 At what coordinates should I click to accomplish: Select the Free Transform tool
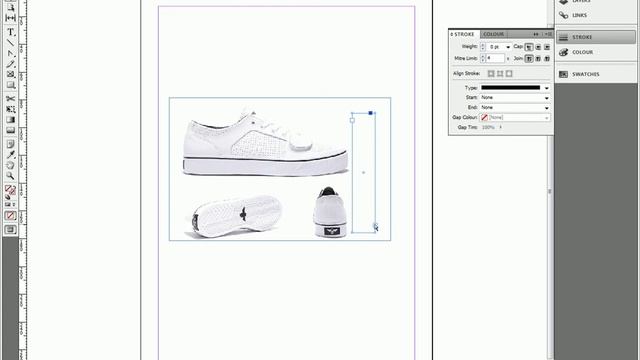pos(11,109)
